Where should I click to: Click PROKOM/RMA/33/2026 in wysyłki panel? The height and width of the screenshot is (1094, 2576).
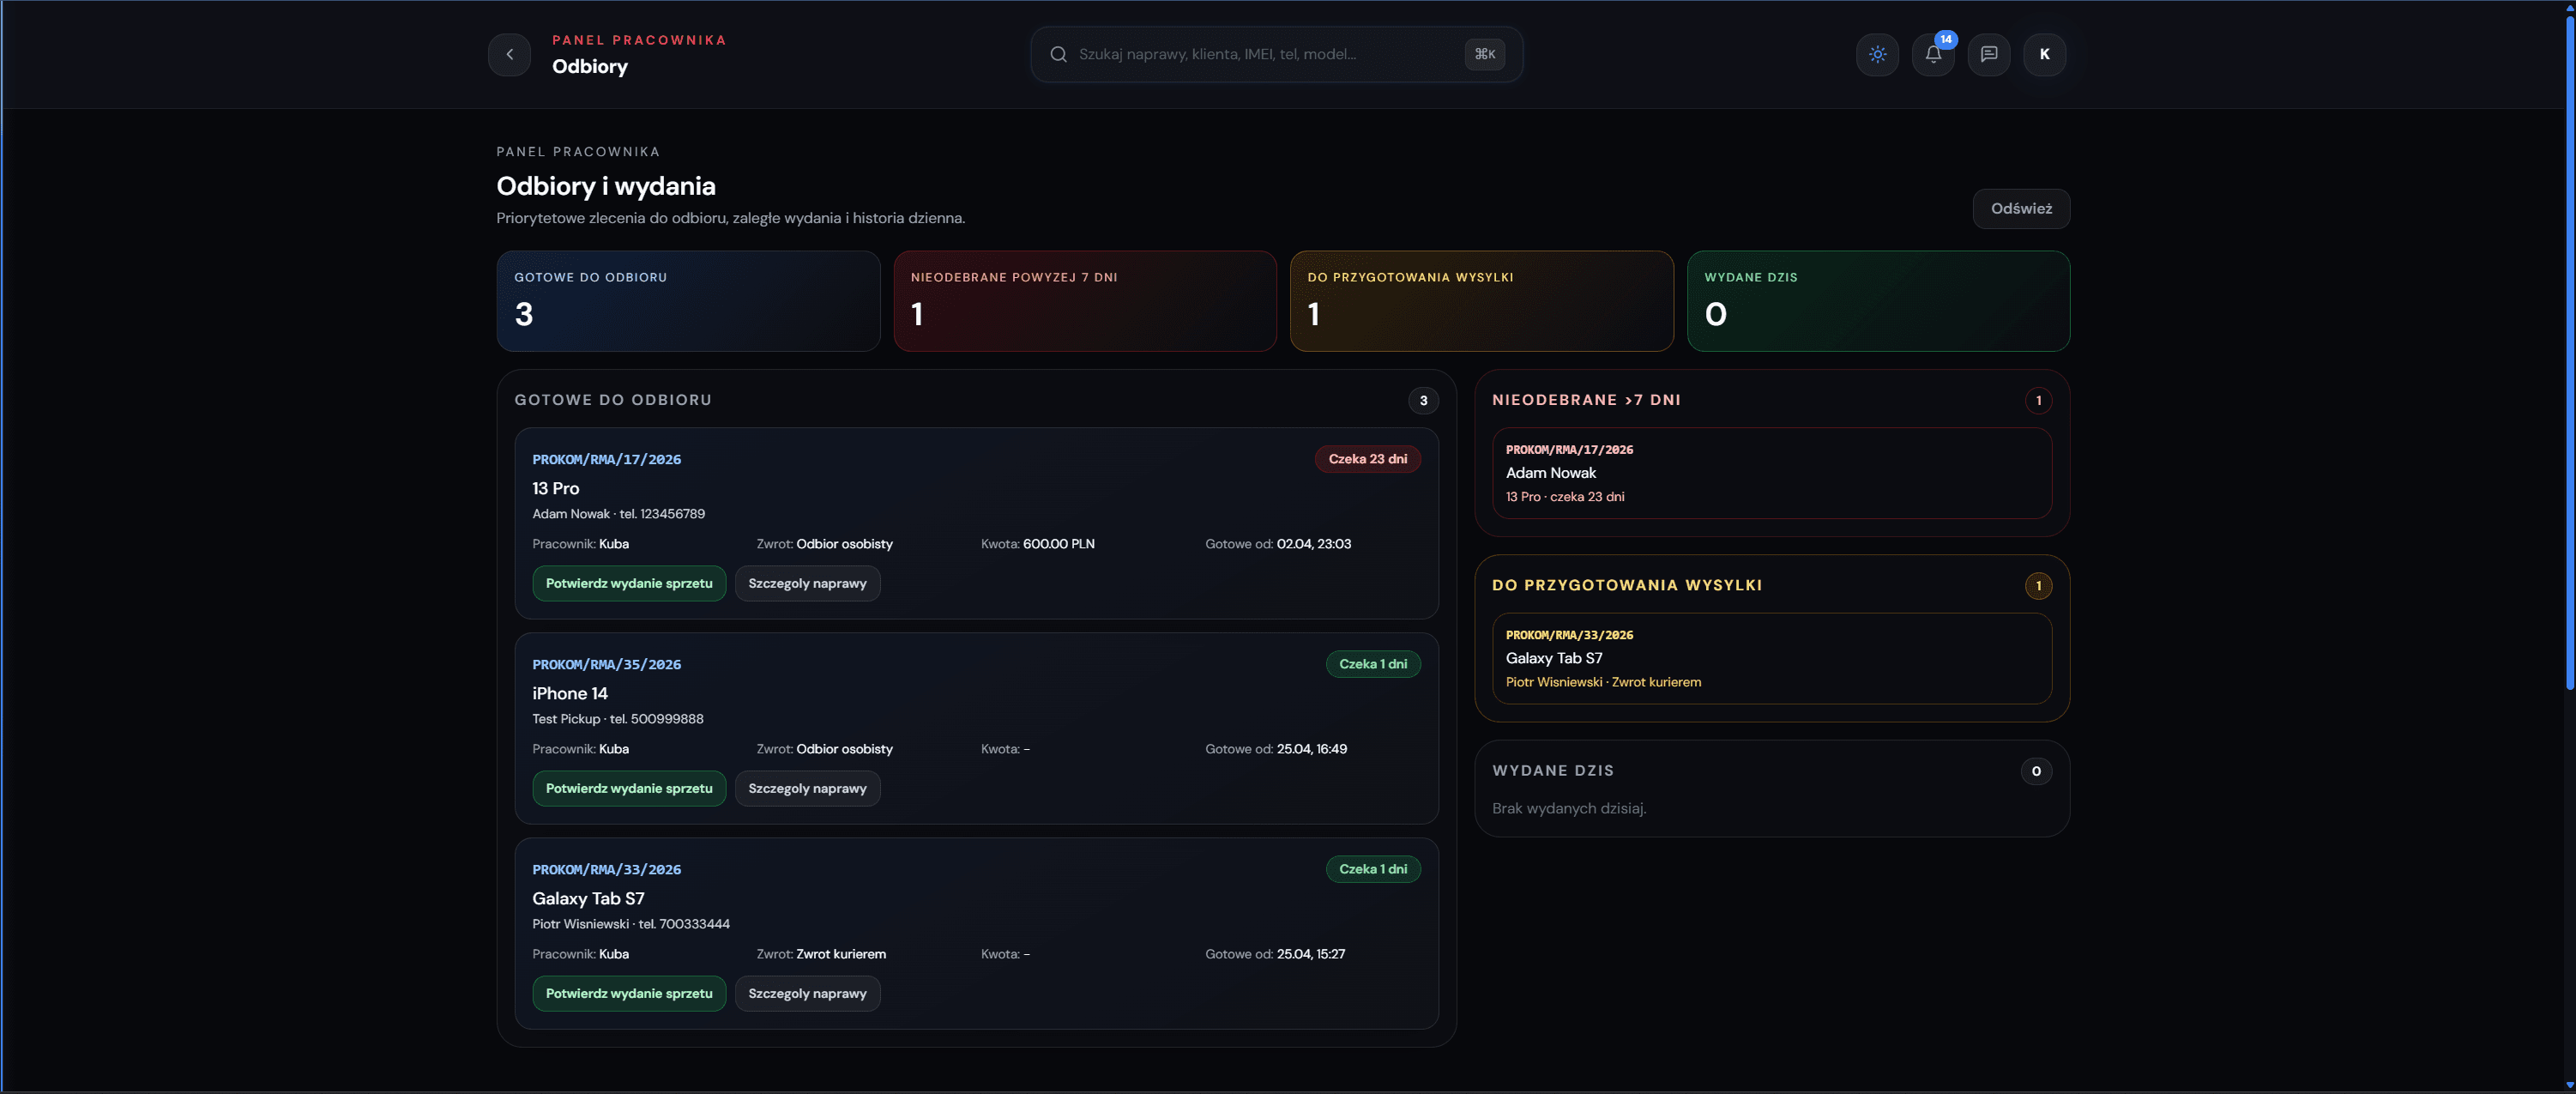[1569, 635]
